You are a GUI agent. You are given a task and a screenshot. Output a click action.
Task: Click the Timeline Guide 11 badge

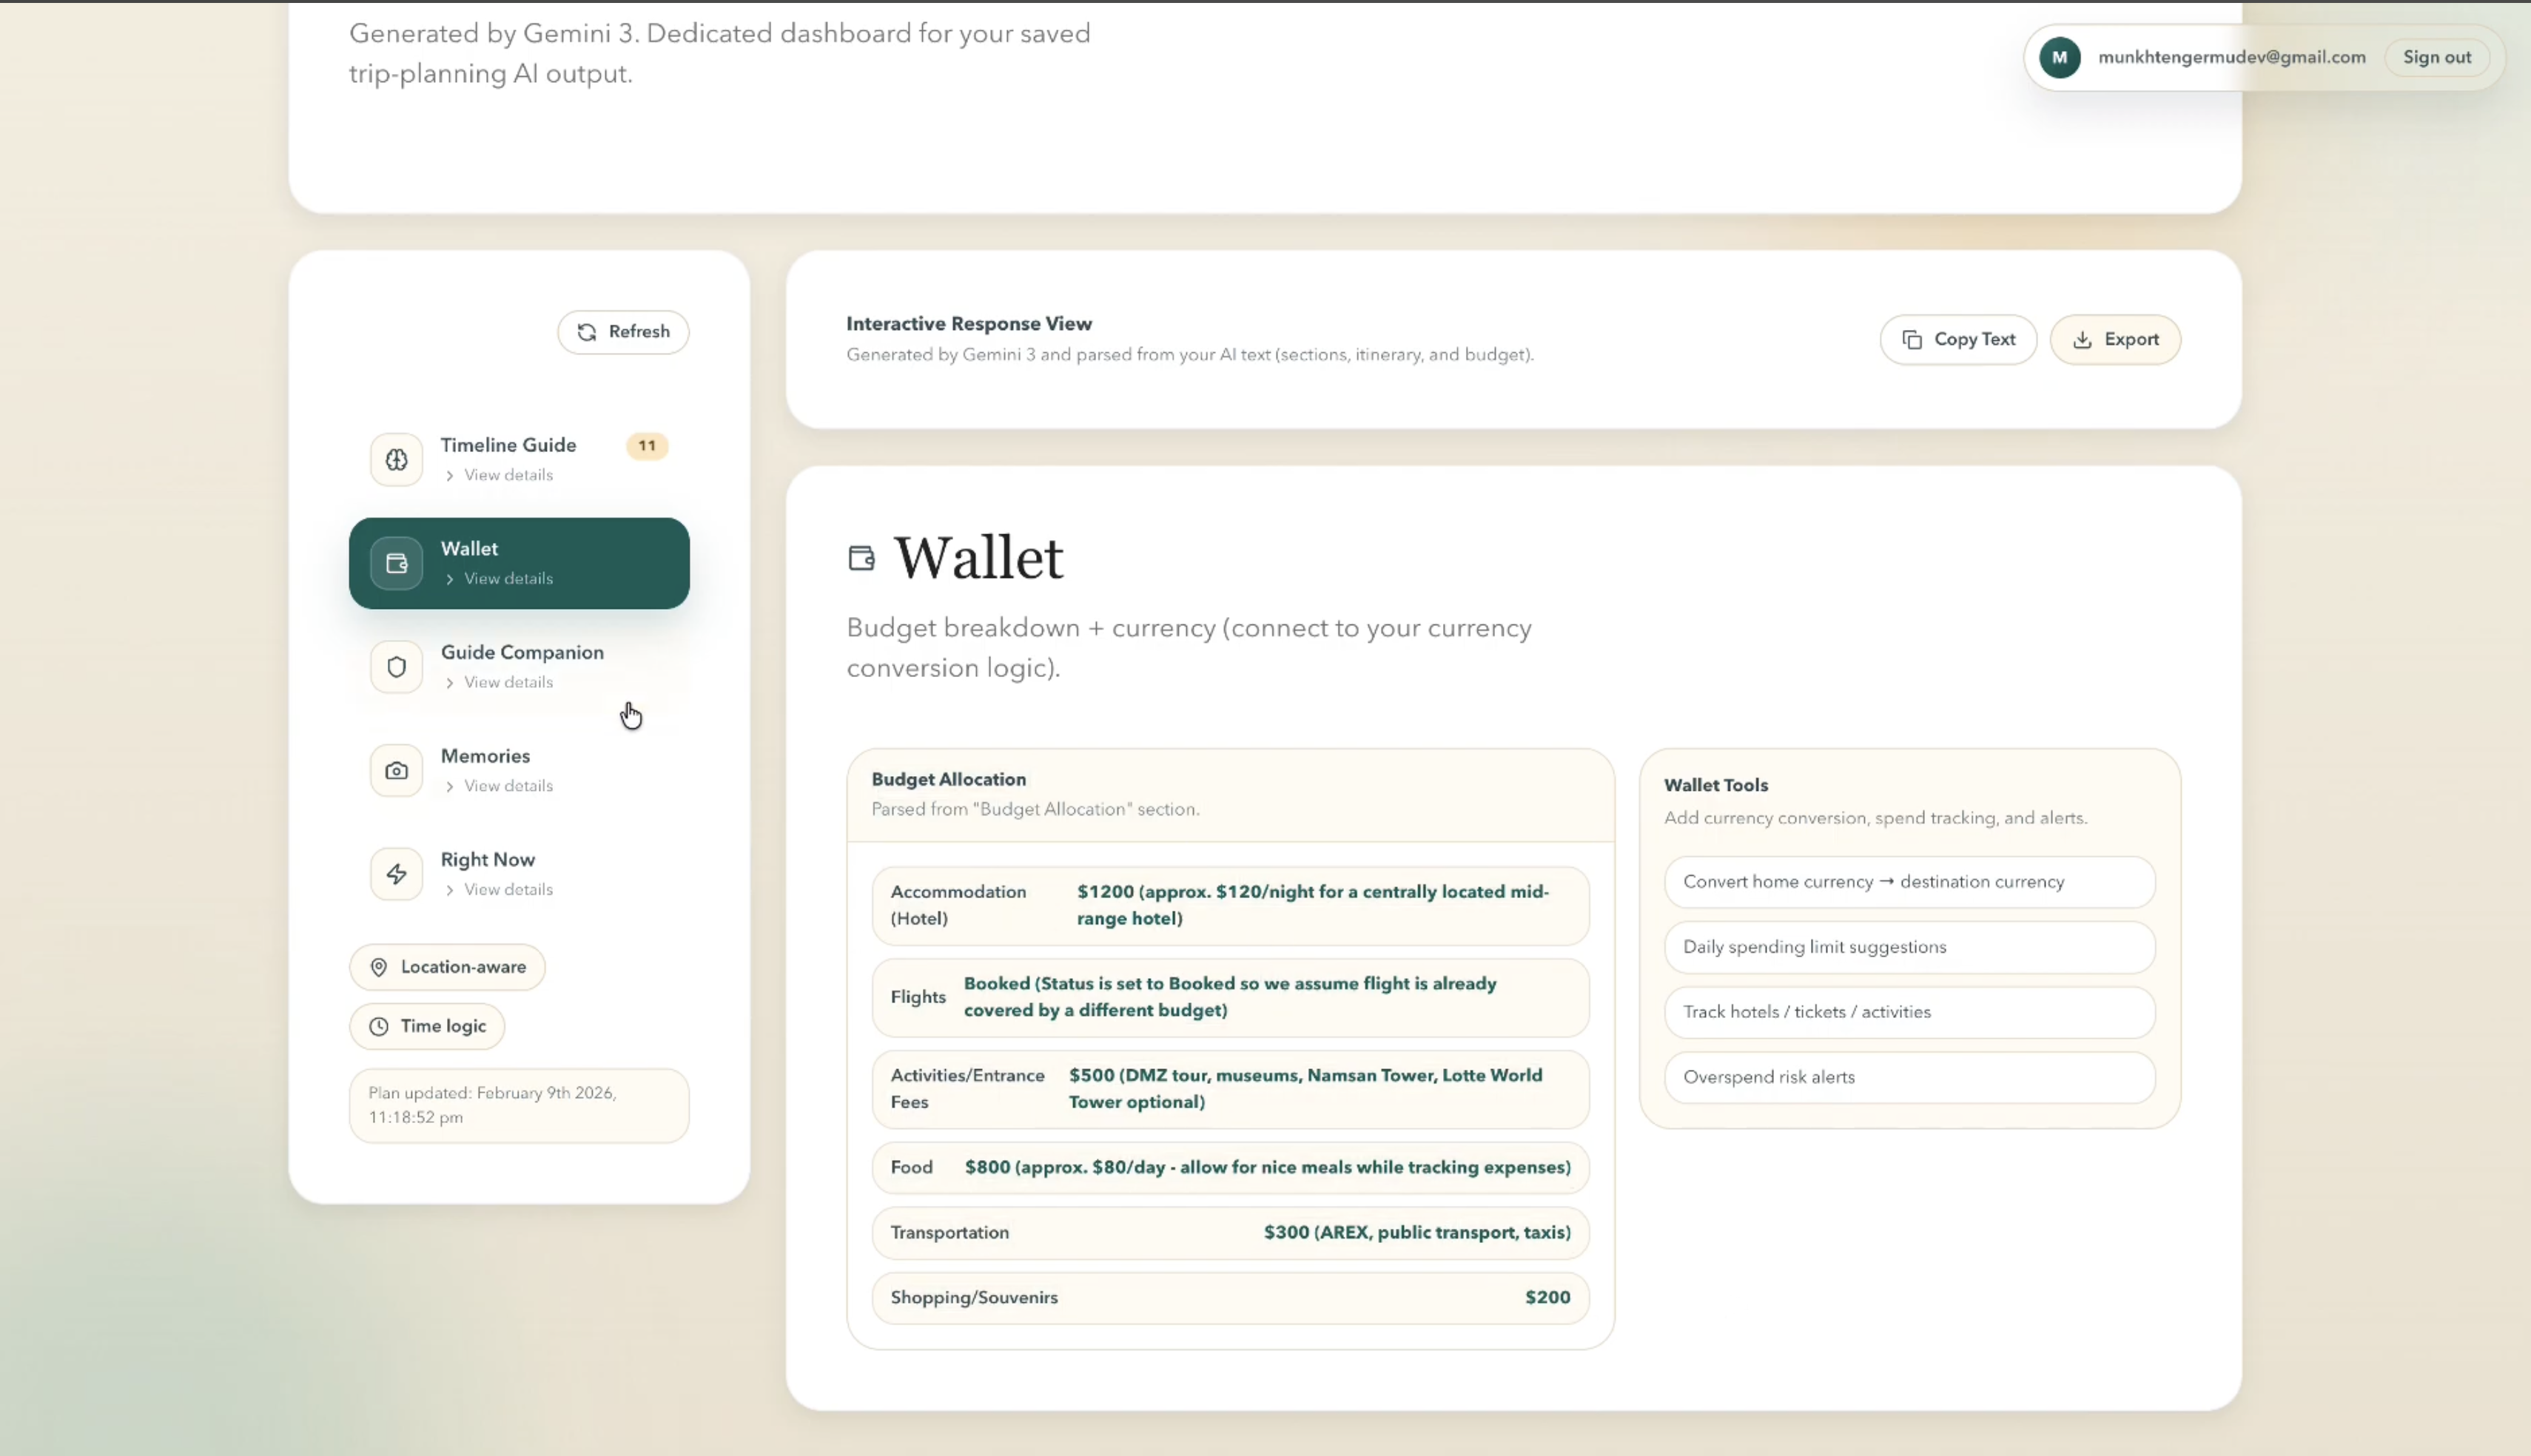[x=647, y=446]
